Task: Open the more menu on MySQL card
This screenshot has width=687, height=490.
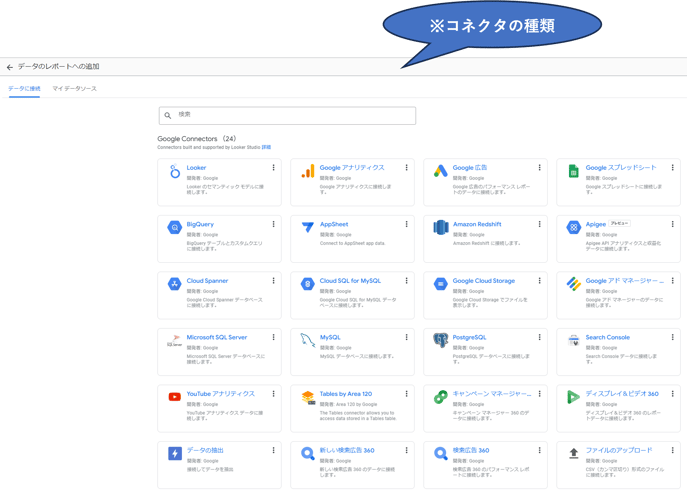Action: [x=407, y=337]
